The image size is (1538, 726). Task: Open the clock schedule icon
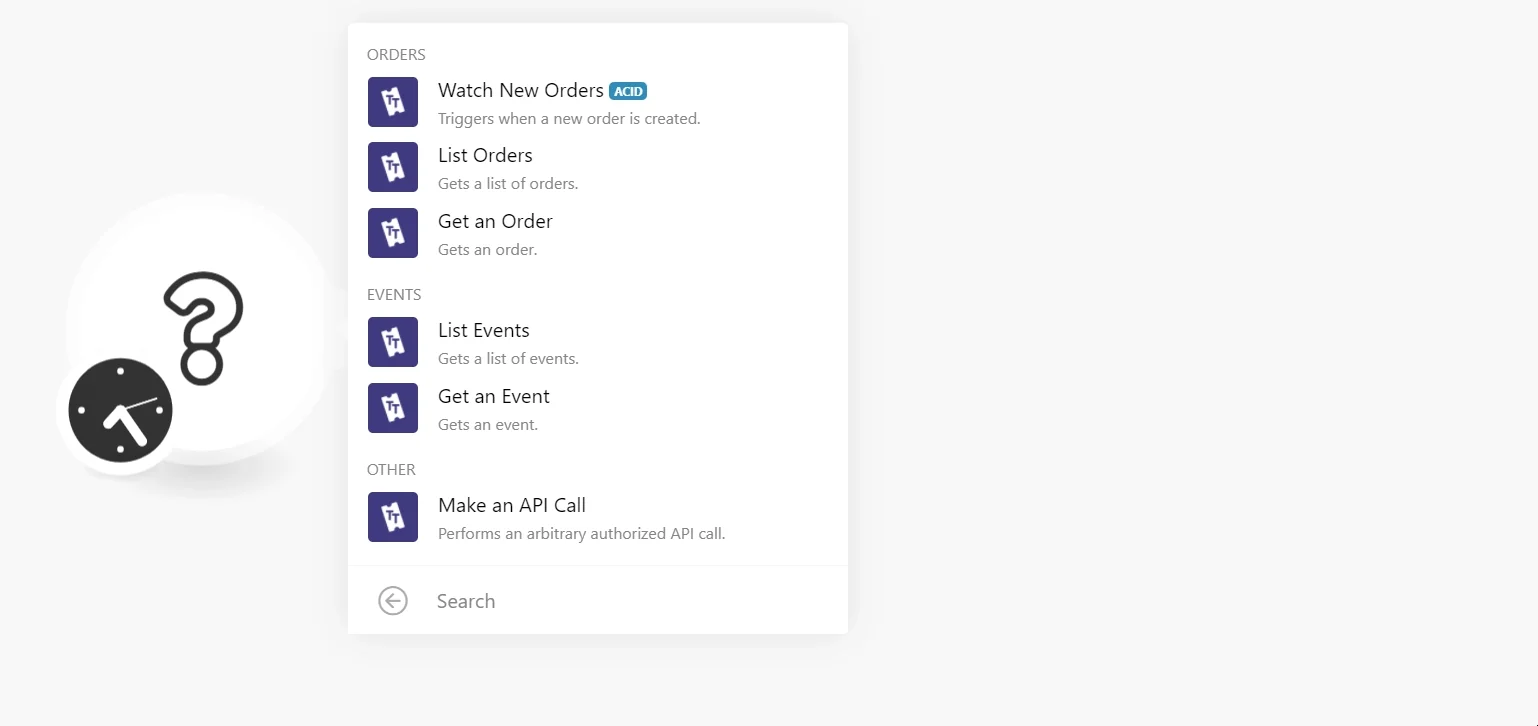[x=120, y=410]
